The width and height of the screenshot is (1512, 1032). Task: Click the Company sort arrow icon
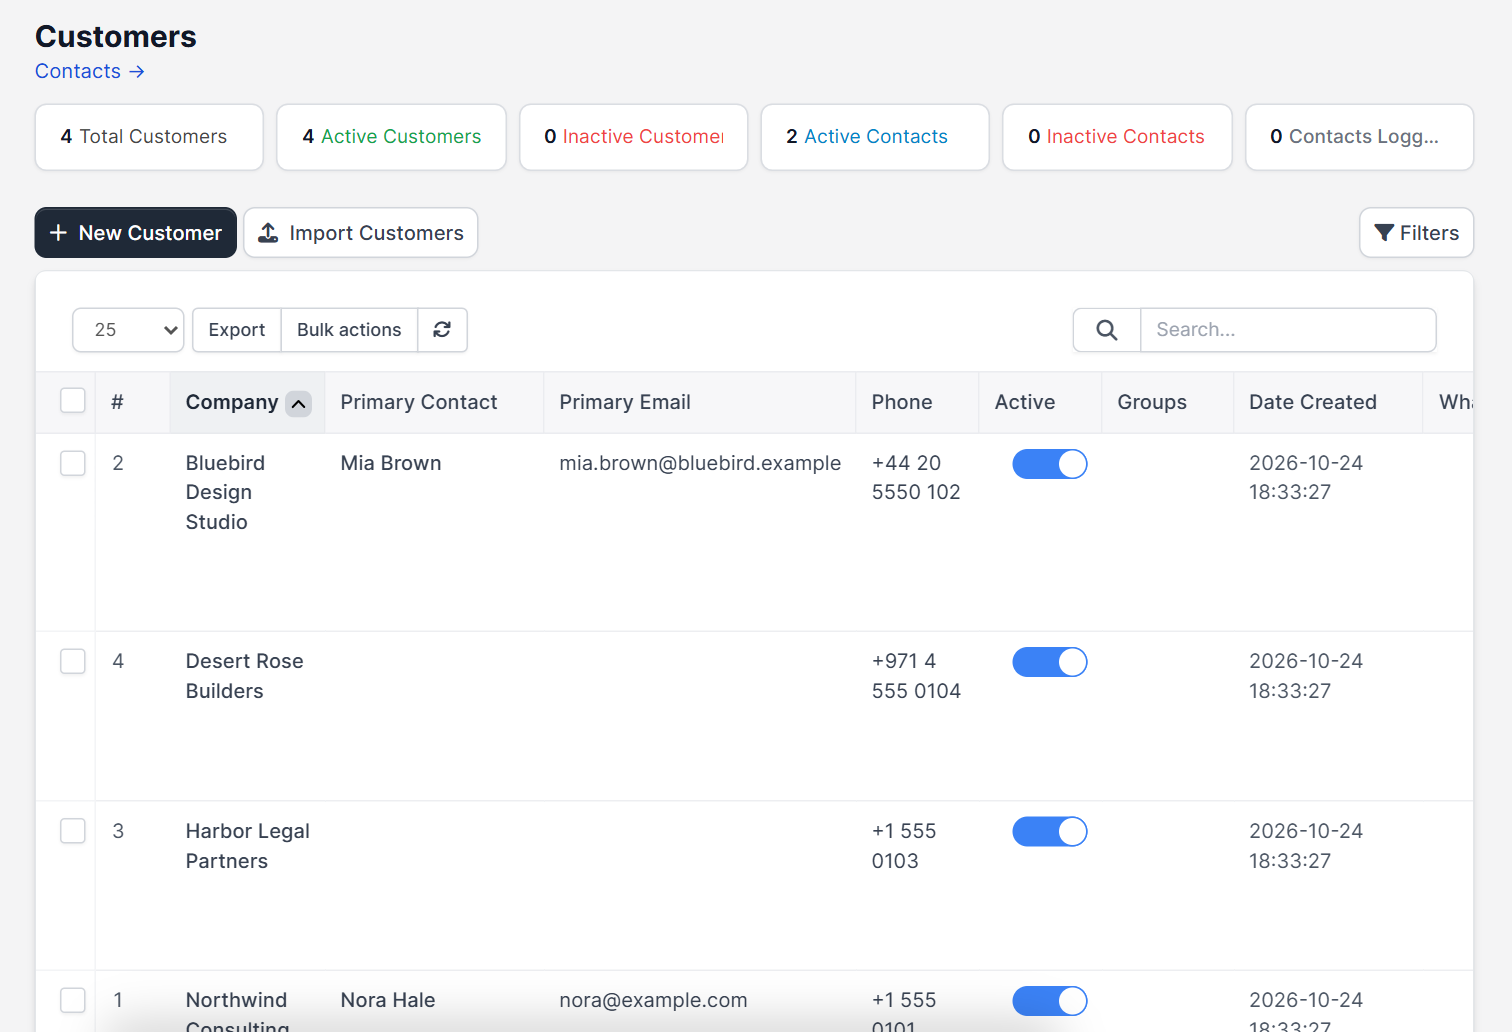[298, 403]
